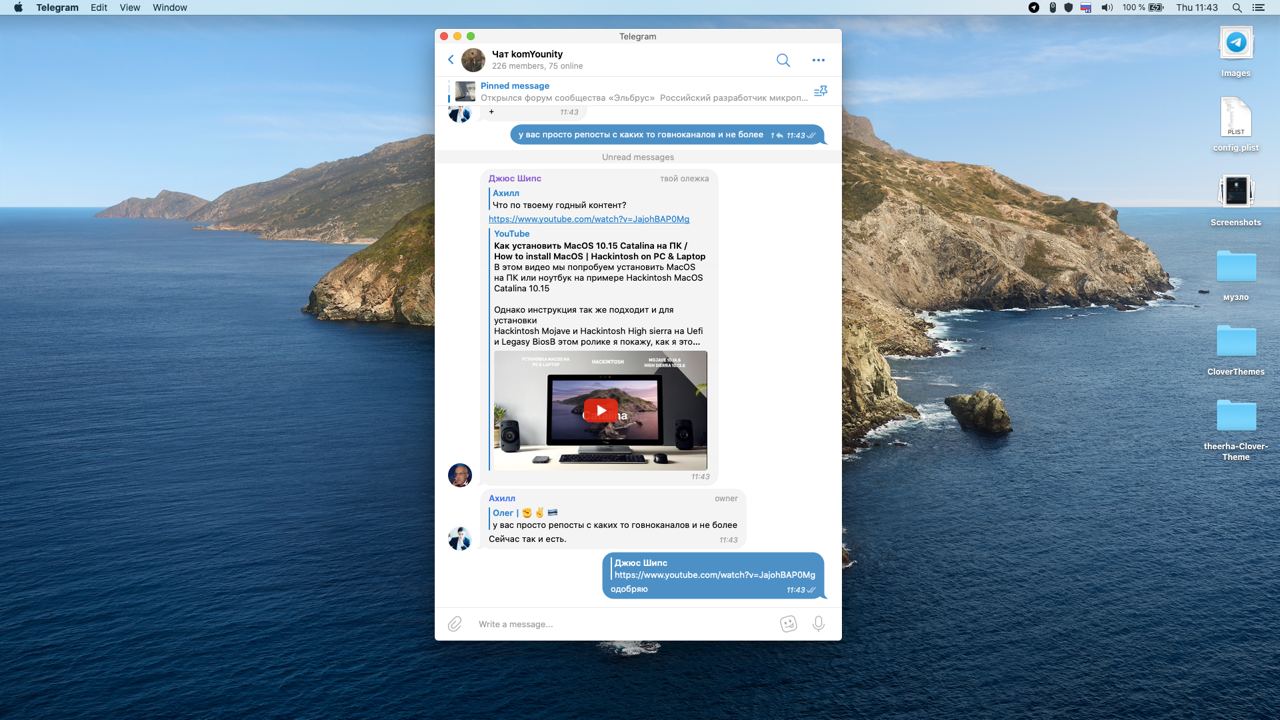Open the Чат komYounity group avatar
The height and width of the screenshot is (720, 1280).
(473, 60)
